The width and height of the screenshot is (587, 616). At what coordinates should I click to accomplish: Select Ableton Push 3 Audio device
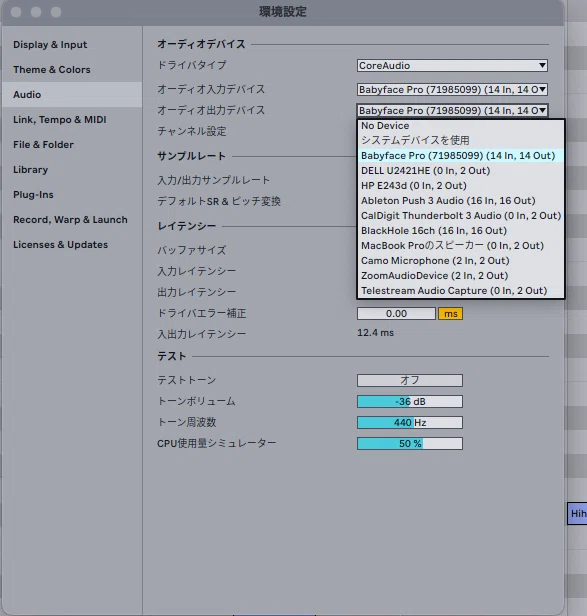pos(461,200)
